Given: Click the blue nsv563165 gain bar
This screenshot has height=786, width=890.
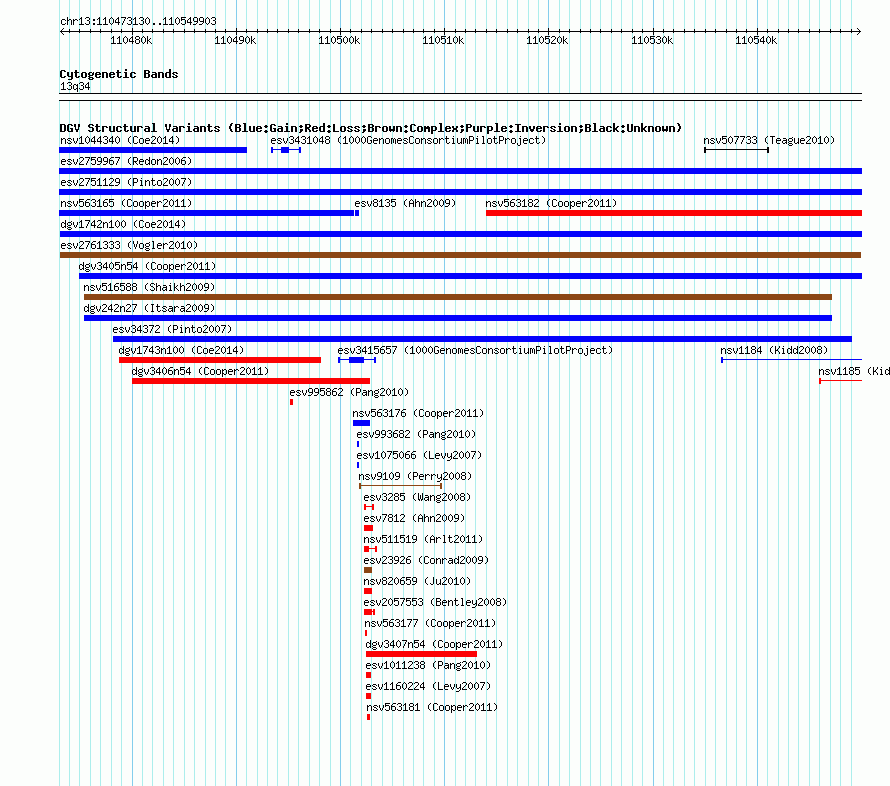Looking at the screenshot, I should [x=207, y=213].
